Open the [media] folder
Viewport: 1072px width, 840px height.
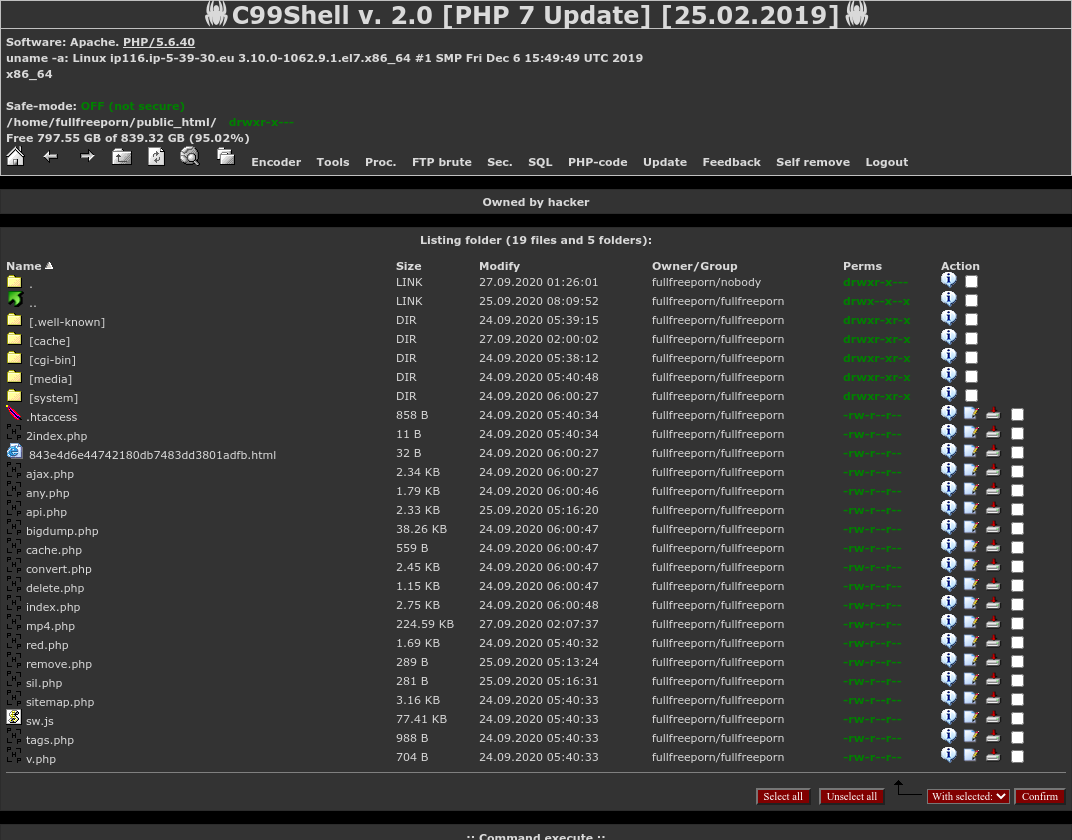50,379
